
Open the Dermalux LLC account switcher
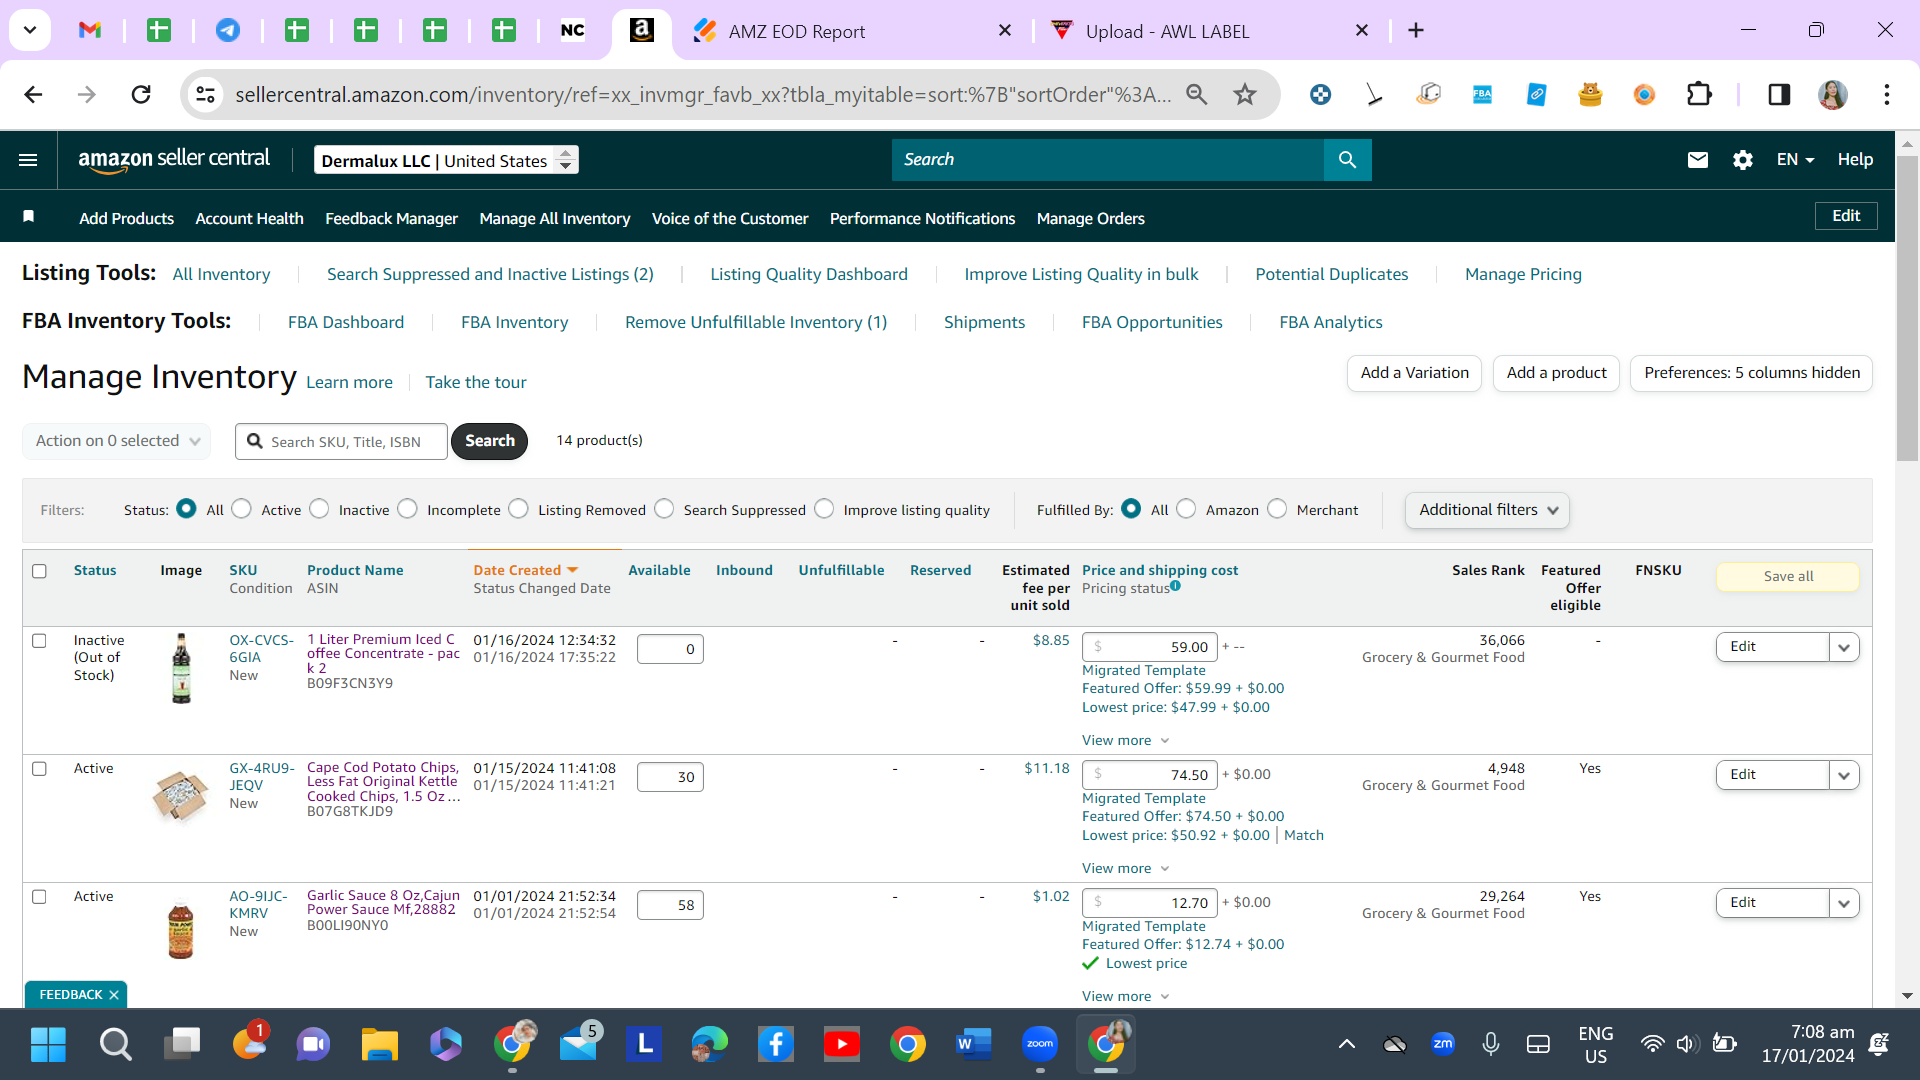tap(446, 160)
